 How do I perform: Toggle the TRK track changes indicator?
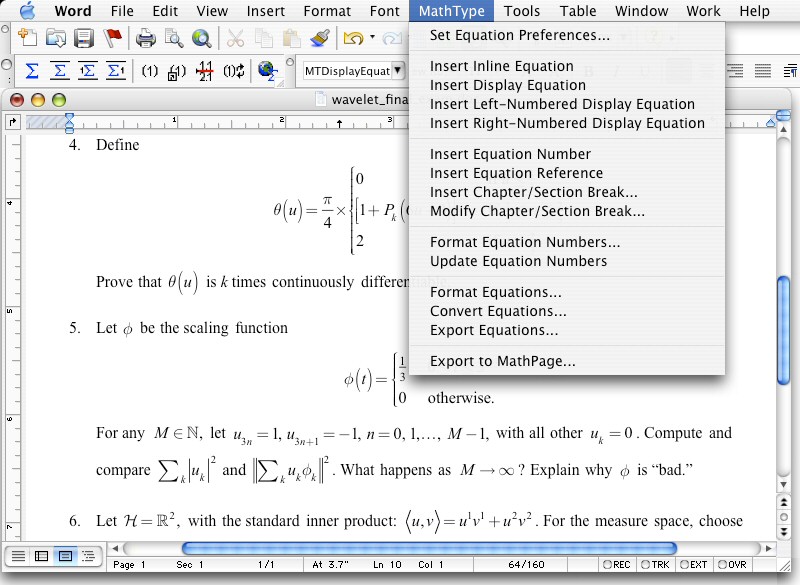coord(655,565)
